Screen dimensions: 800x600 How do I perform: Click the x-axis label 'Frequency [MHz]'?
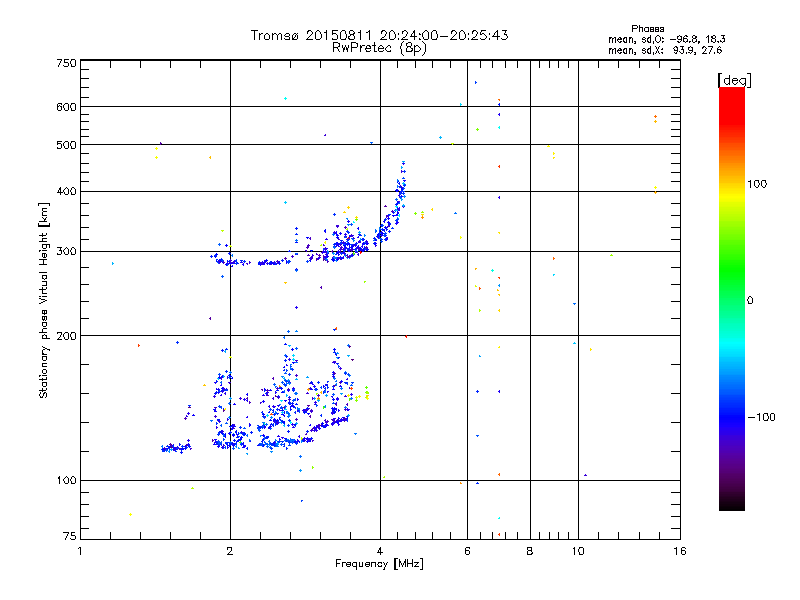pyautogui.click(x=379, y=564)
